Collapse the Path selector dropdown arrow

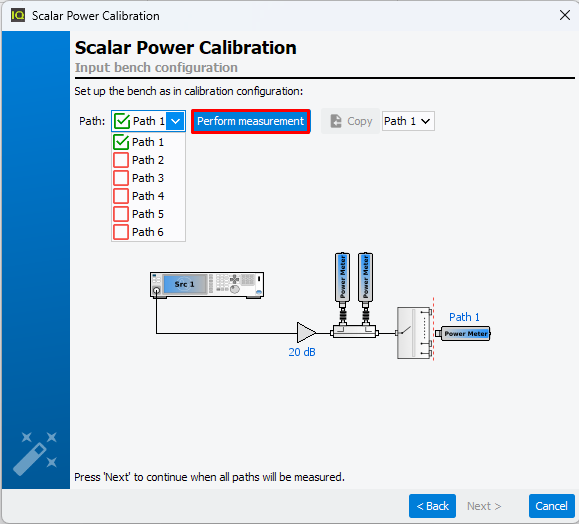pyautogui.click(x=175, y=121)
